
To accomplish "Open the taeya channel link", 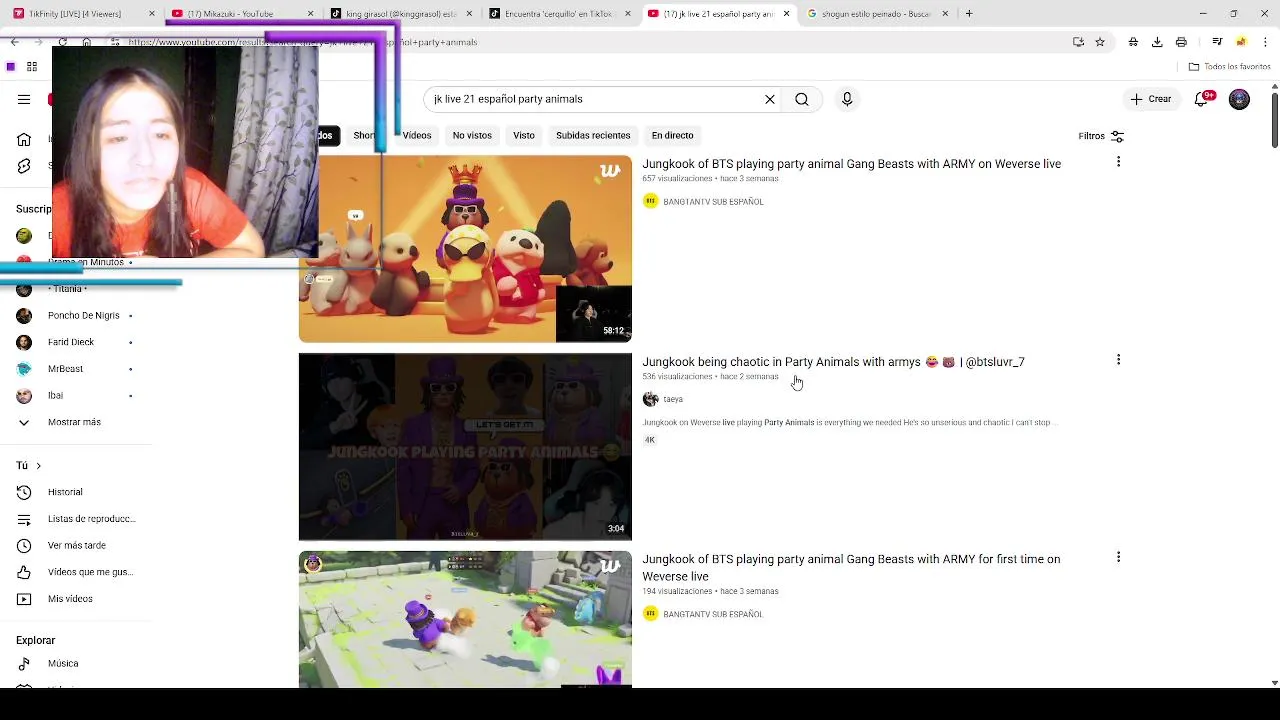I will point(673,399).
